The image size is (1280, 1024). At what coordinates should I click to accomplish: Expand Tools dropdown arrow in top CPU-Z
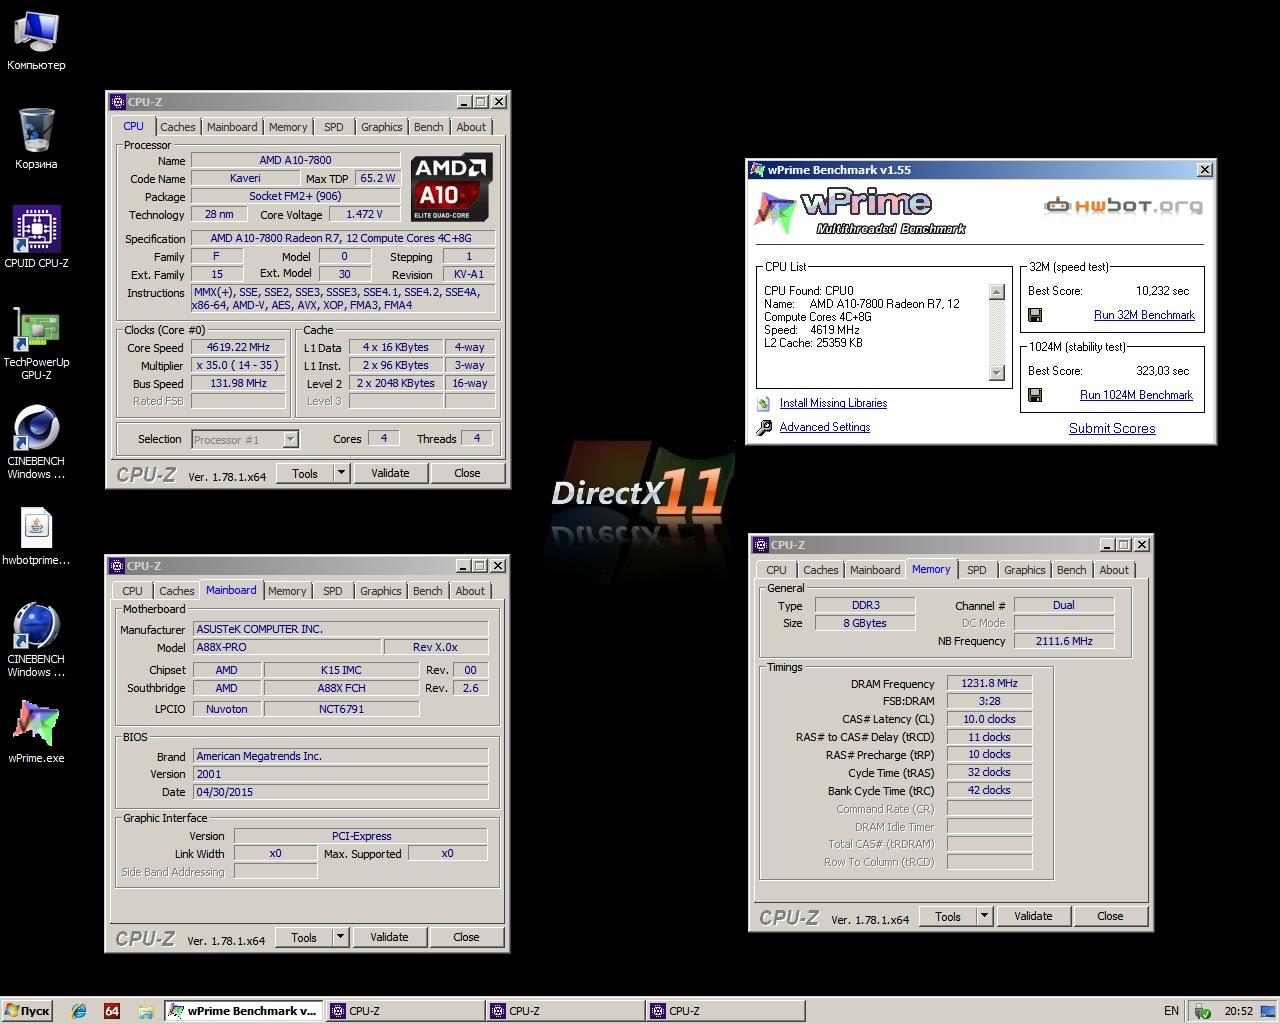click(341, 473)
